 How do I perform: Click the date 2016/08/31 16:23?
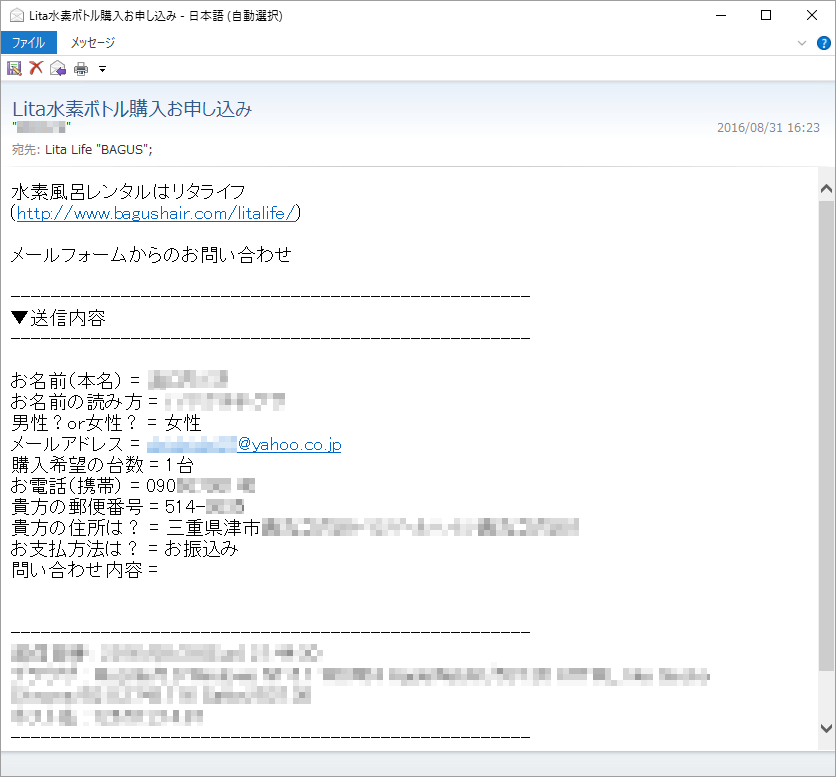pos(768,127)
